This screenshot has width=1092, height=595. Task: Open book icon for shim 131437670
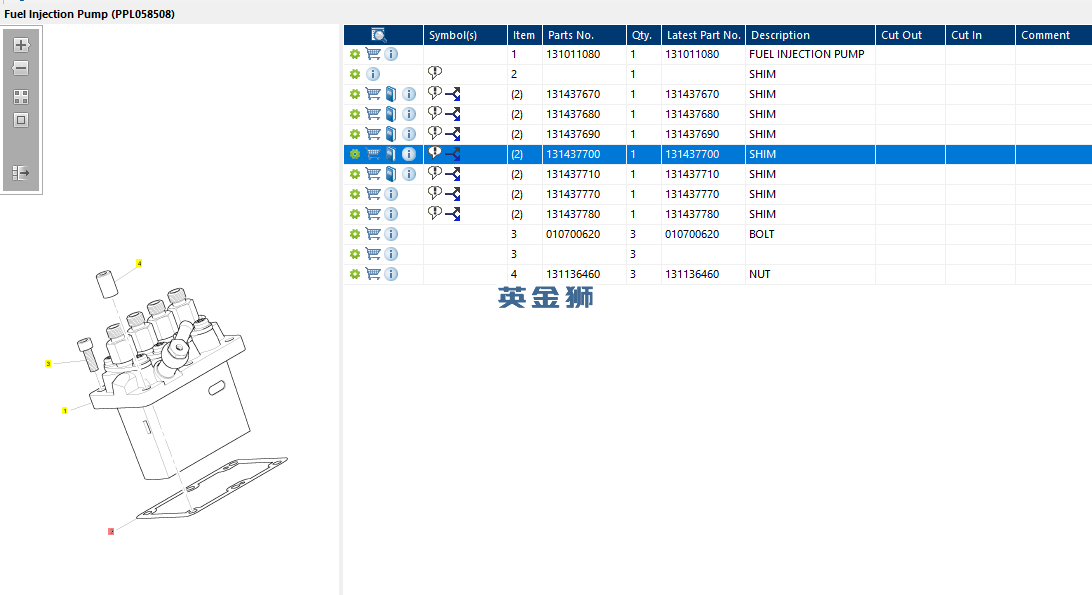(391, 94)
